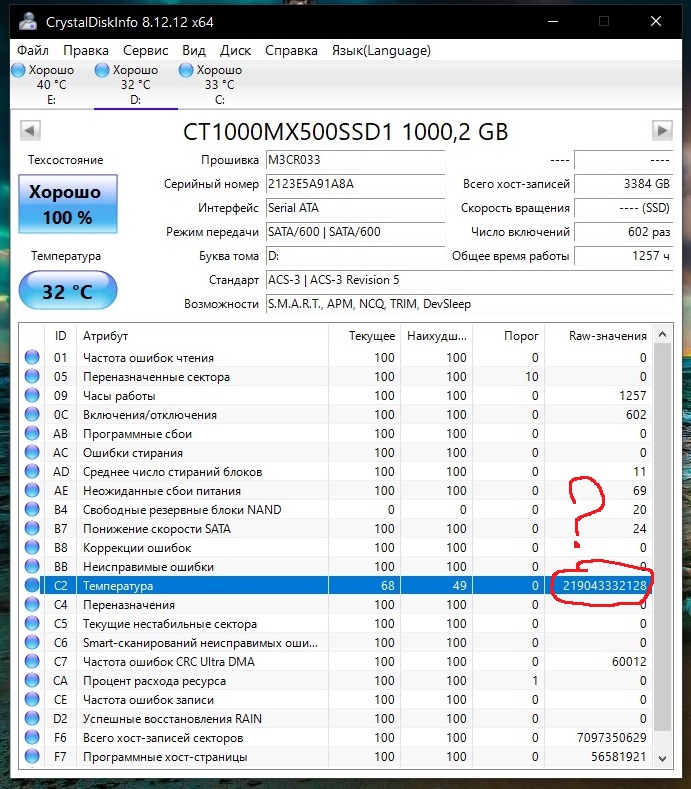Open the Файл menu
The height and width of the screenshot is (789, 691).
33,50
